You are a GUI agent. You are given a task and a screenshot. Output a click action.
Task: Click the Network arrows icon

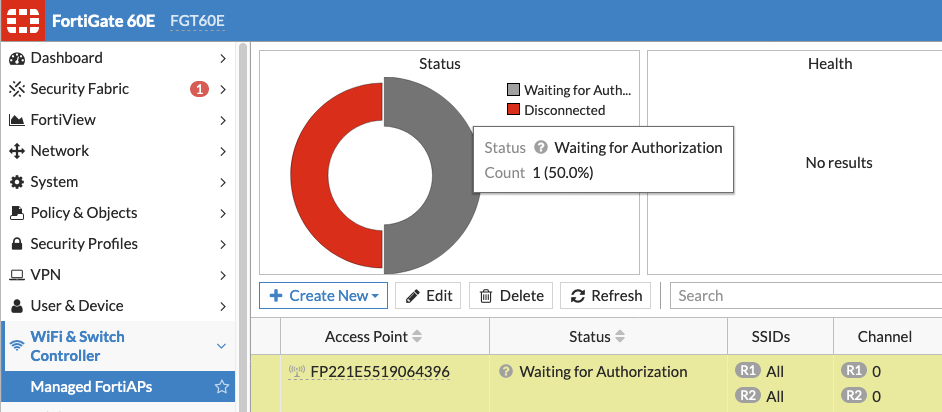(x=17, y=151)
